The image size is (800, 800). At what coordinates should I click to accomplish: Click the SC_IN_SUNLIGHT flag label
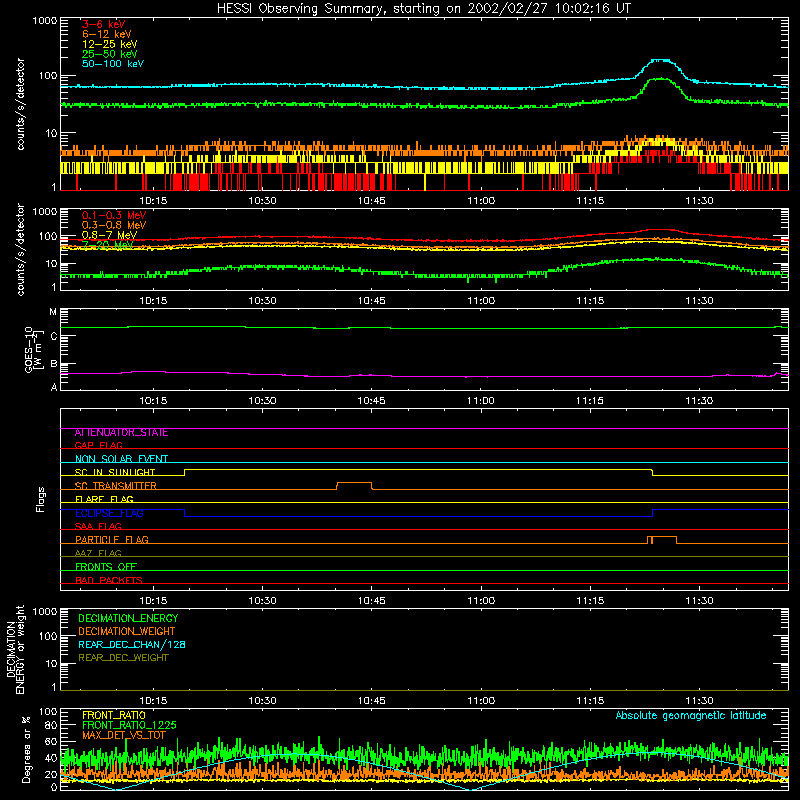pyautogui.click(x=115, y=472)
